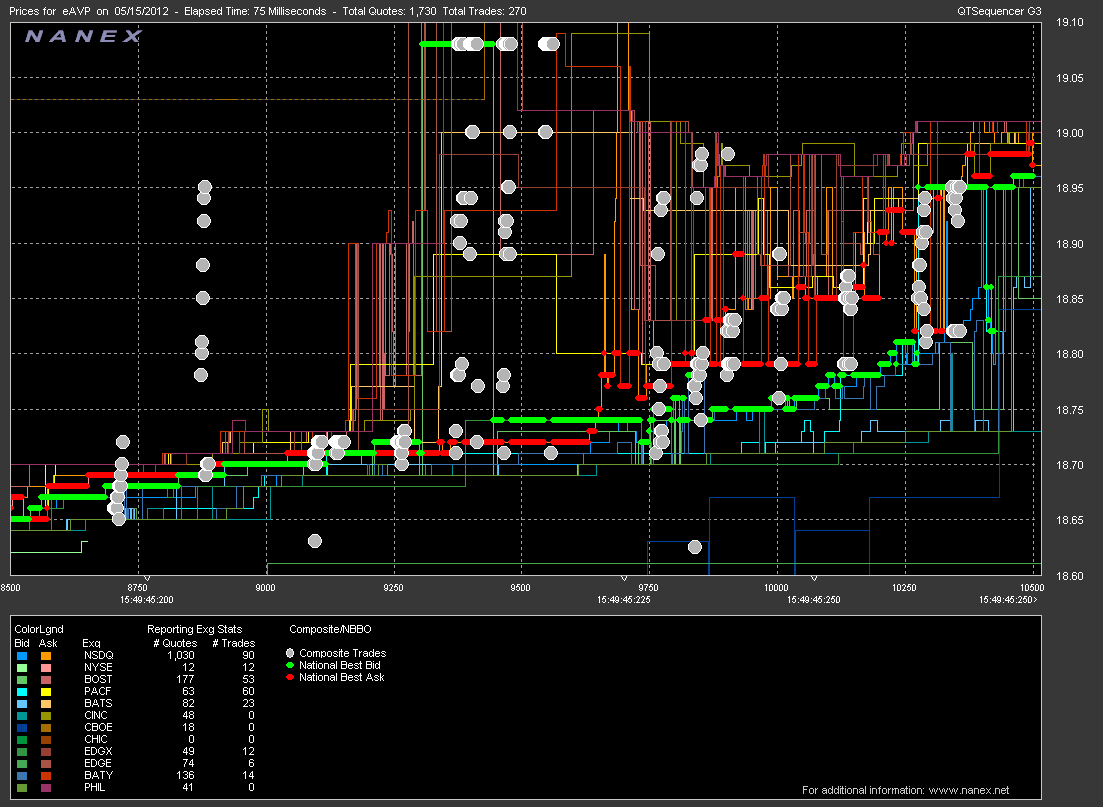Click the 9250 x-axis label
The height and width of the screenshot is (807, 1103).
click(x=393, y=587)
